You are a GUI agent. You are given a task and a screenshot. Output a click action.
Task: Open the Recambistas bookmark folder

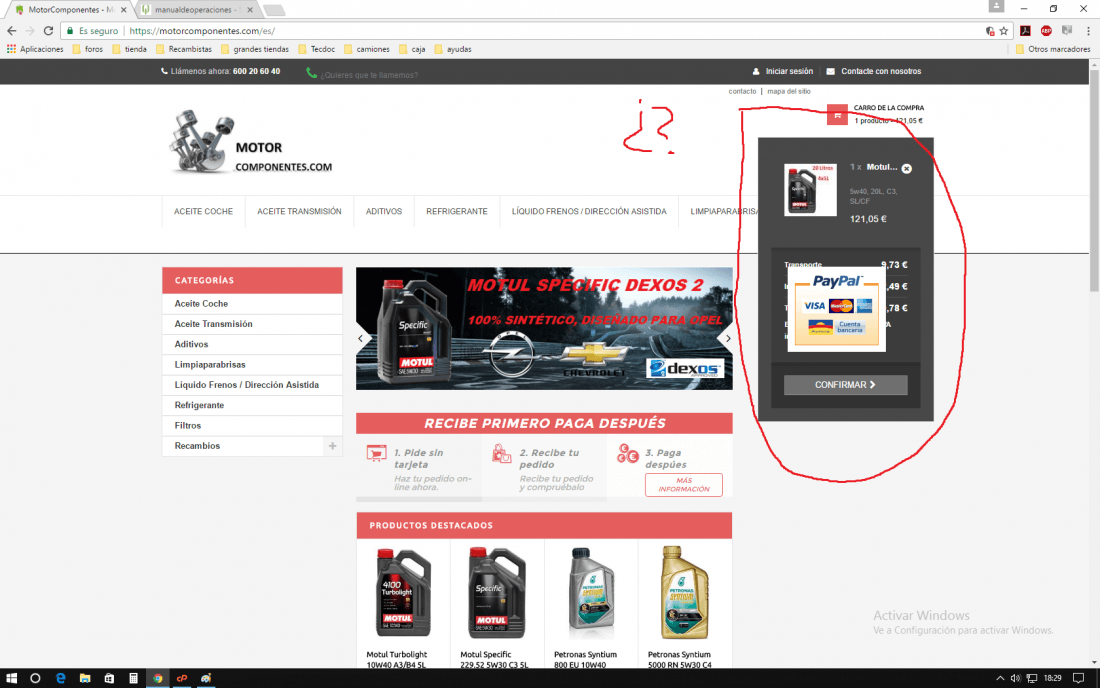[x=184, y=49]
